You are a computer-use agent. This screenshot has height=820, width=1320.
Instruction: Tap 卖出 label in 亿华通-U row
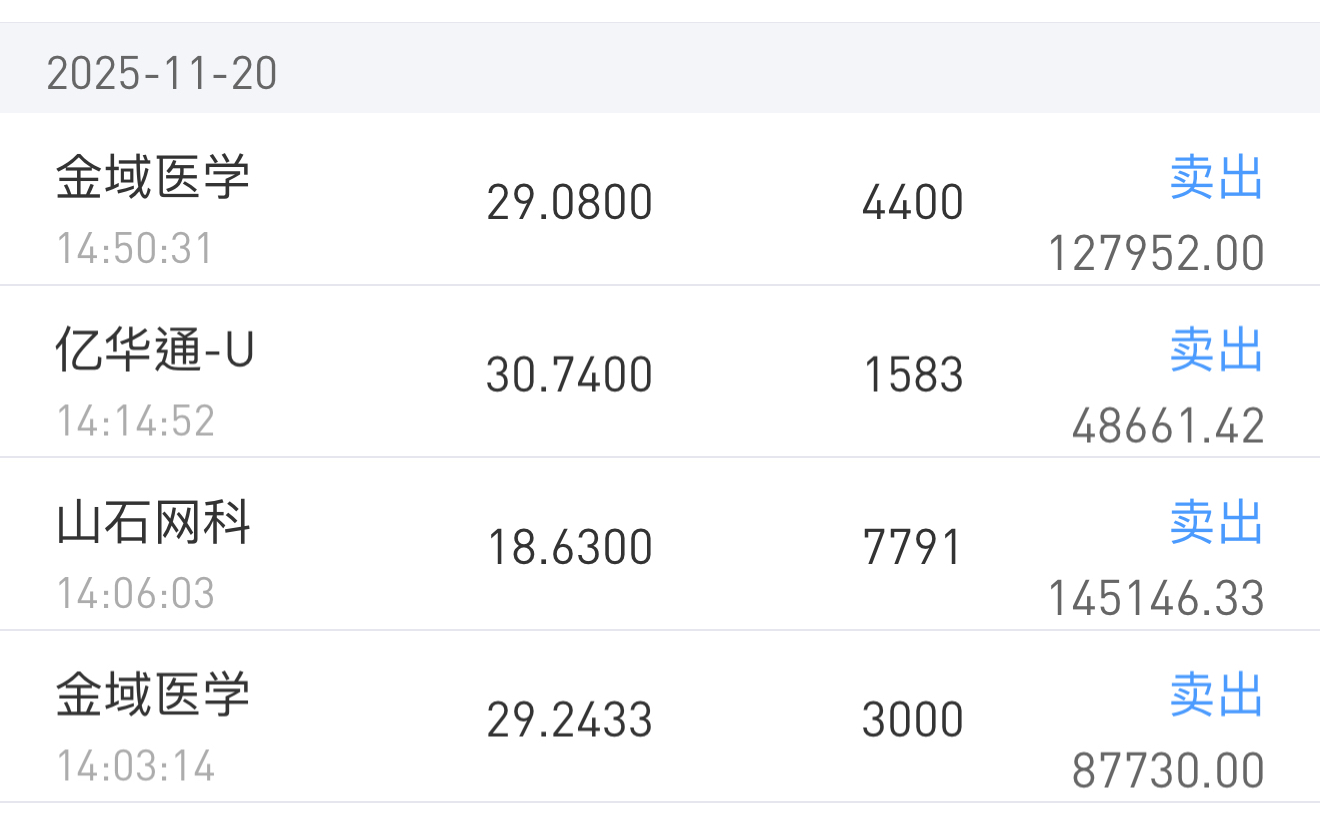pyautogui.click(x=1216, y=350)
